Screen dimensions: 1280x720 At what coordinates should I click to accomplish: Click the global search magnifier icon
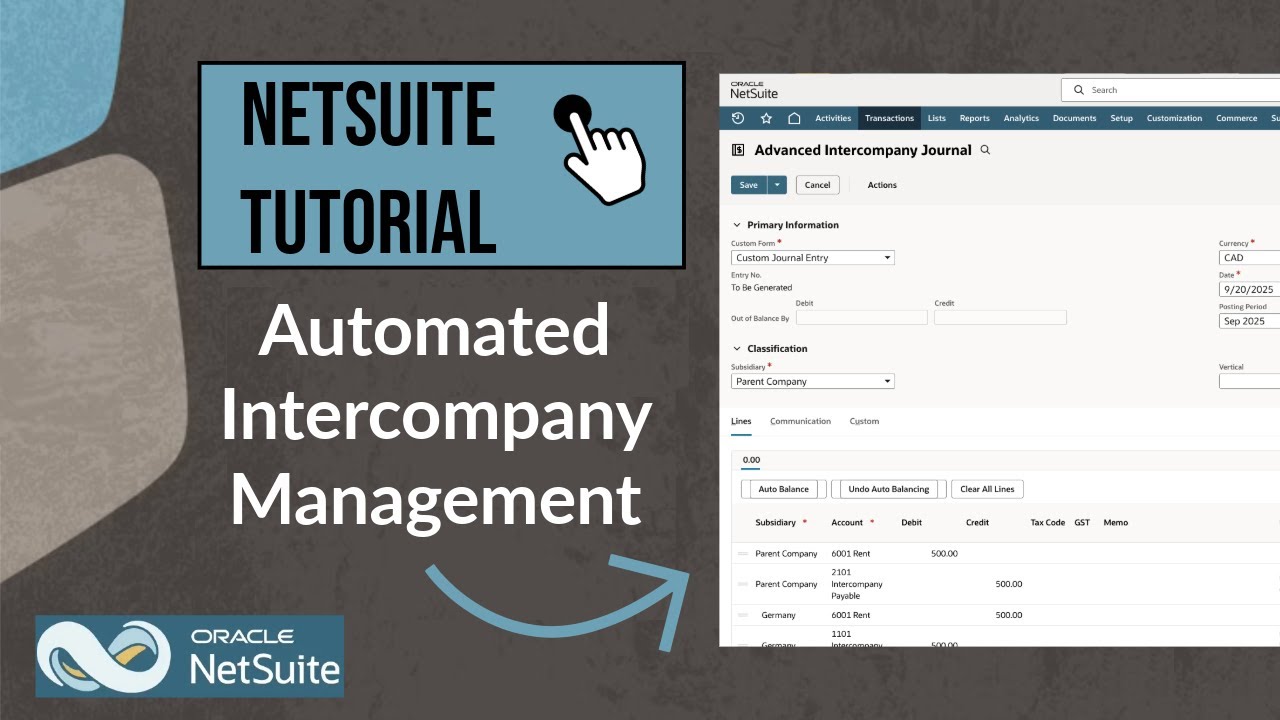click(x=1079, y=90)
